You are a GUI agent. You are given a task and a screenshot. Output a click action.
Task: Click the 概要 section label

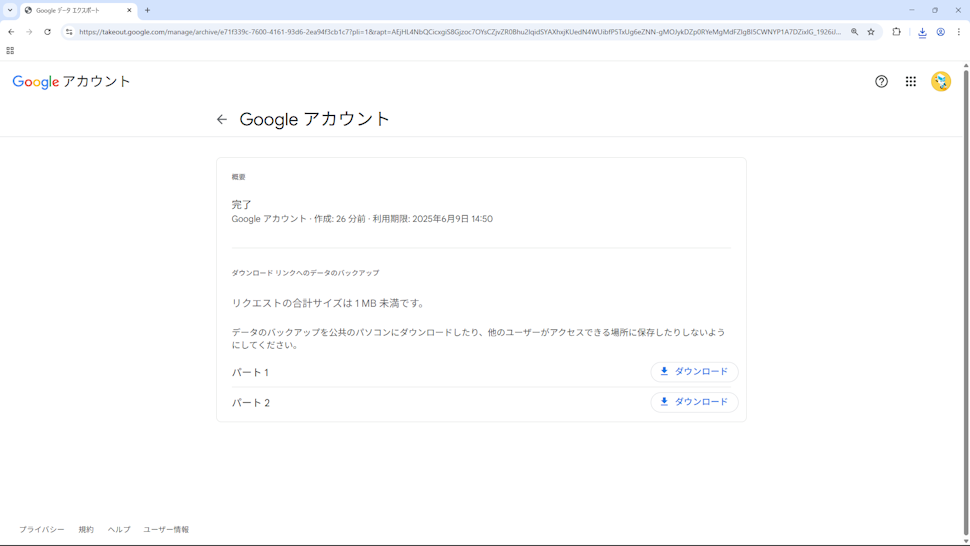[x=238, y=177]
